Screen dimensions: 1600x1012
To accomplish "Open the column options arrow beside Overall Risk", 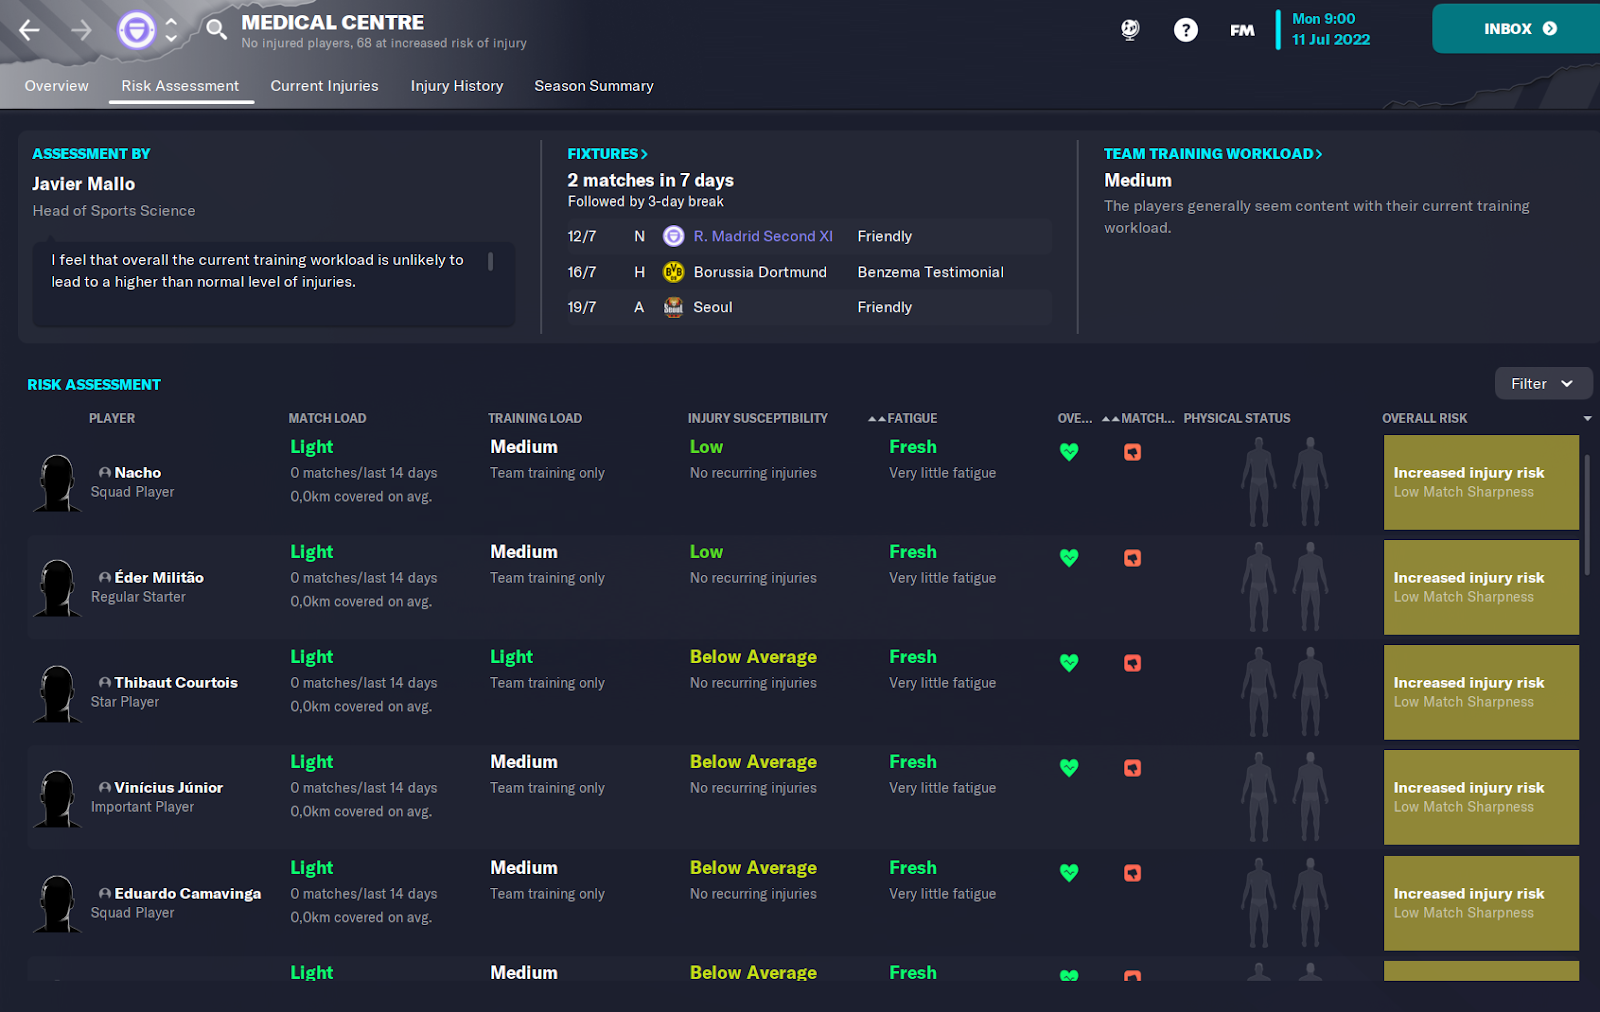I will (1587, 418).
